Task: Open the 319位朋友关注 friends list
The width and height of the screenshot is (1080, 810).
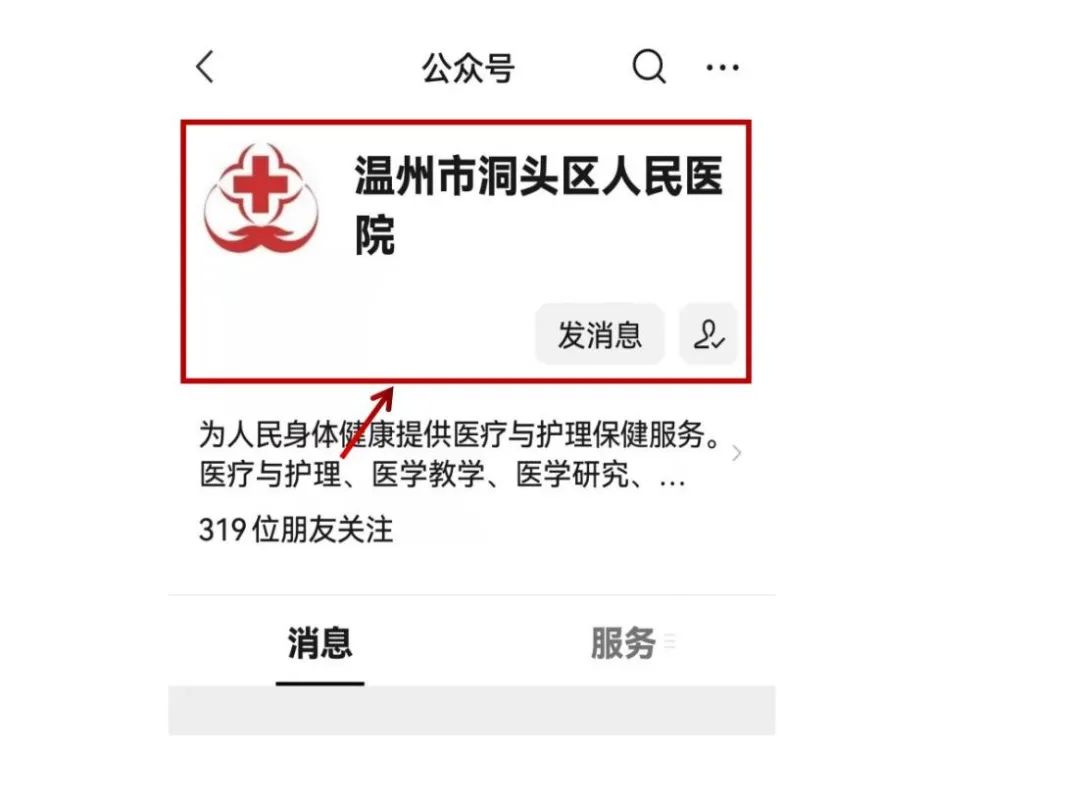Action: 296,530
